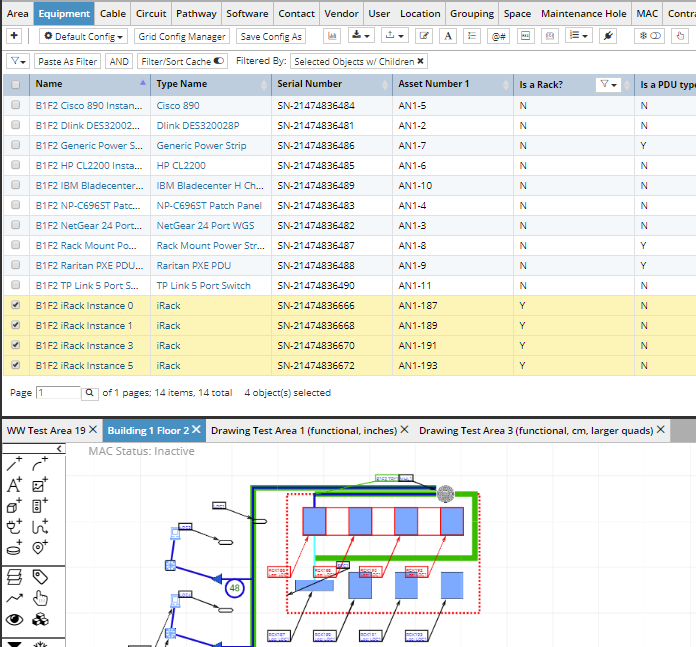Check the B1F2 Raritan PXE PDU checkbox
Image resolution: width=696 pixels, height=647 pixels.
[16, 265]
